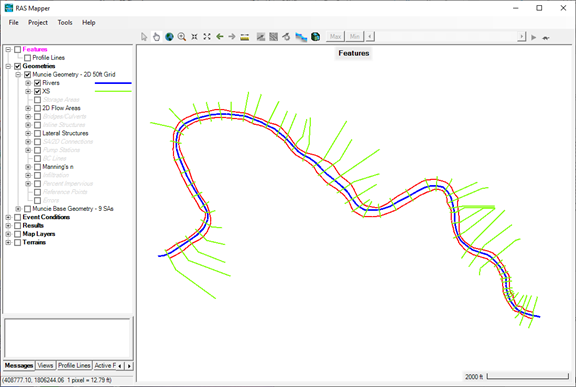Expand the XS tree node
576x387 pixels.
pos(28,91)
